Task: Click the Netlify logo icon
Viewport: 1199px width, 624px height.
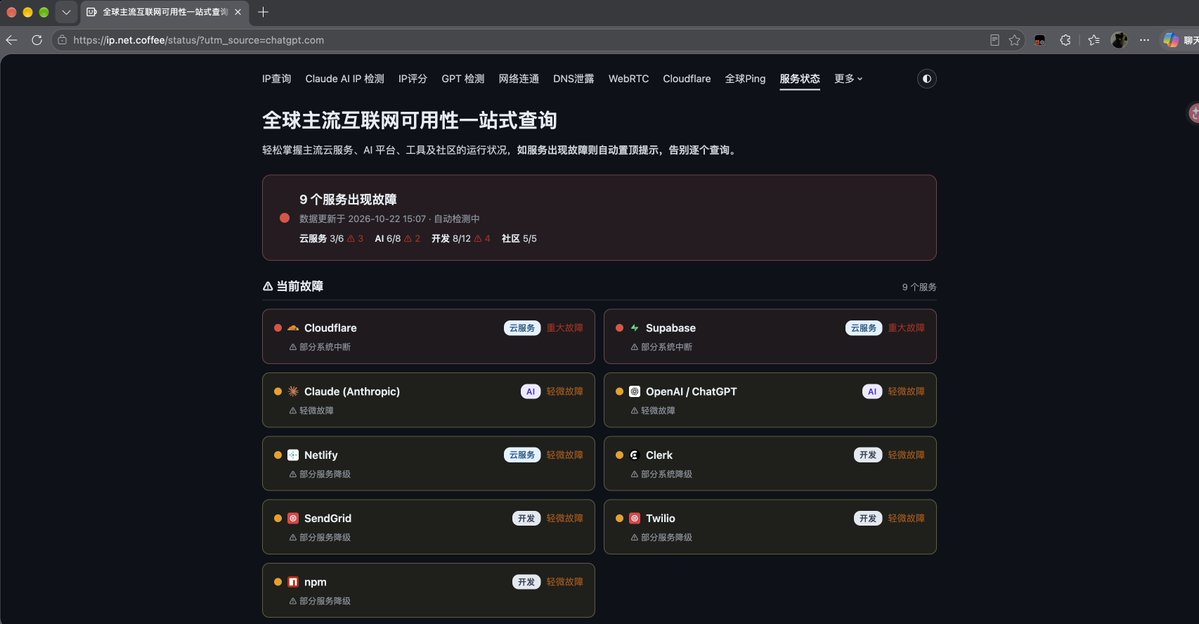Action: pyautogui.click(x=293, y=455)
